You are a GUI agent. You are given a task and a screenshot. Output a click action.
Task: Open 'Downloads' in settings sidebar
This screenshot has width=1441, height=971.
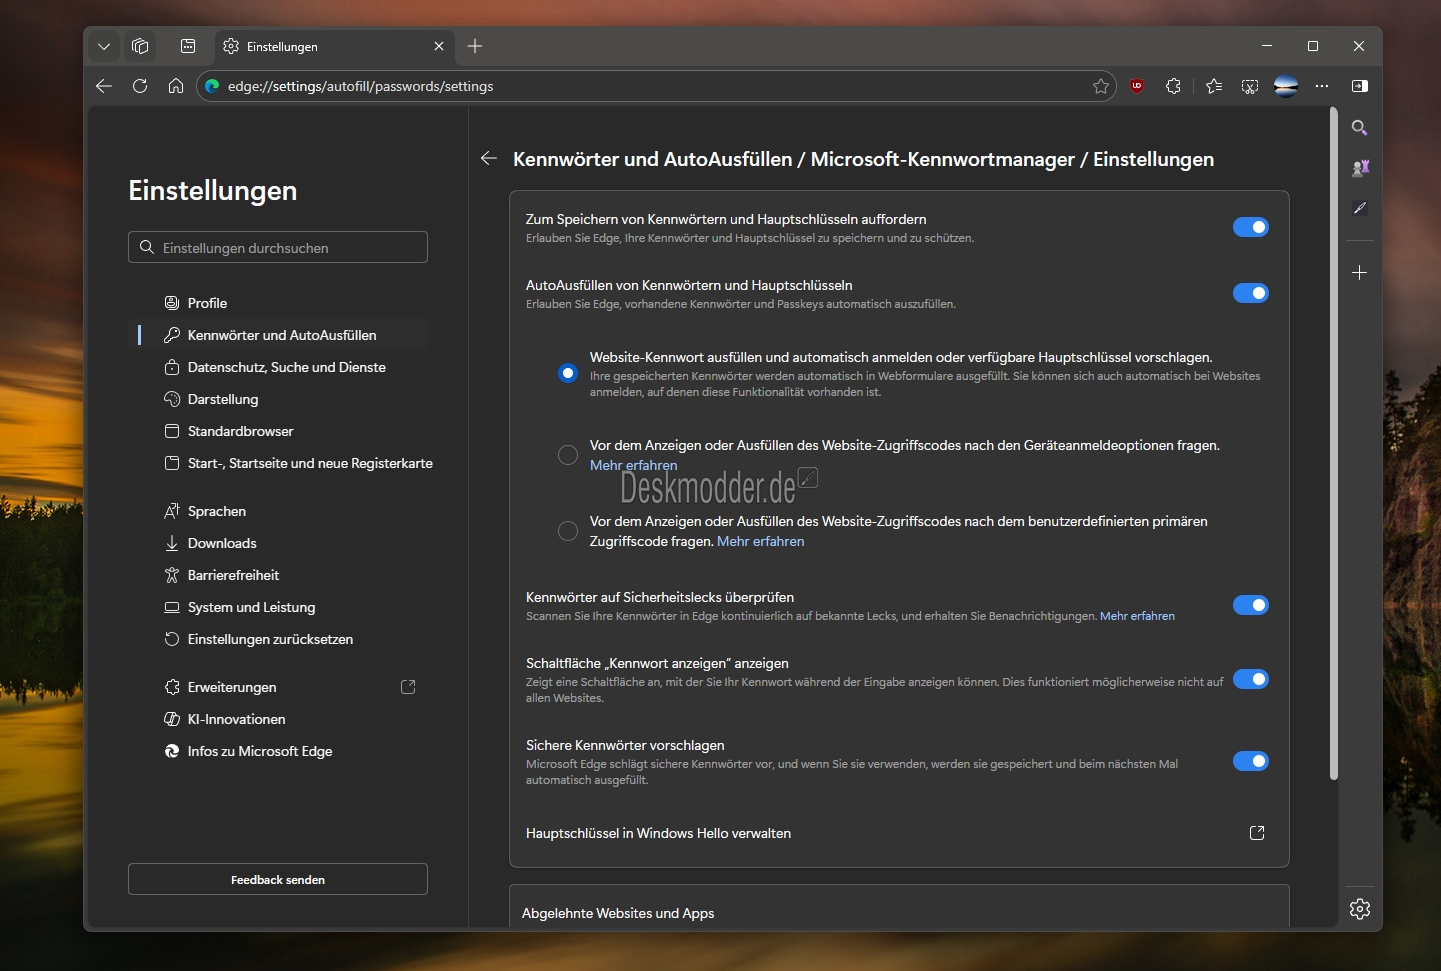[222, 543]
